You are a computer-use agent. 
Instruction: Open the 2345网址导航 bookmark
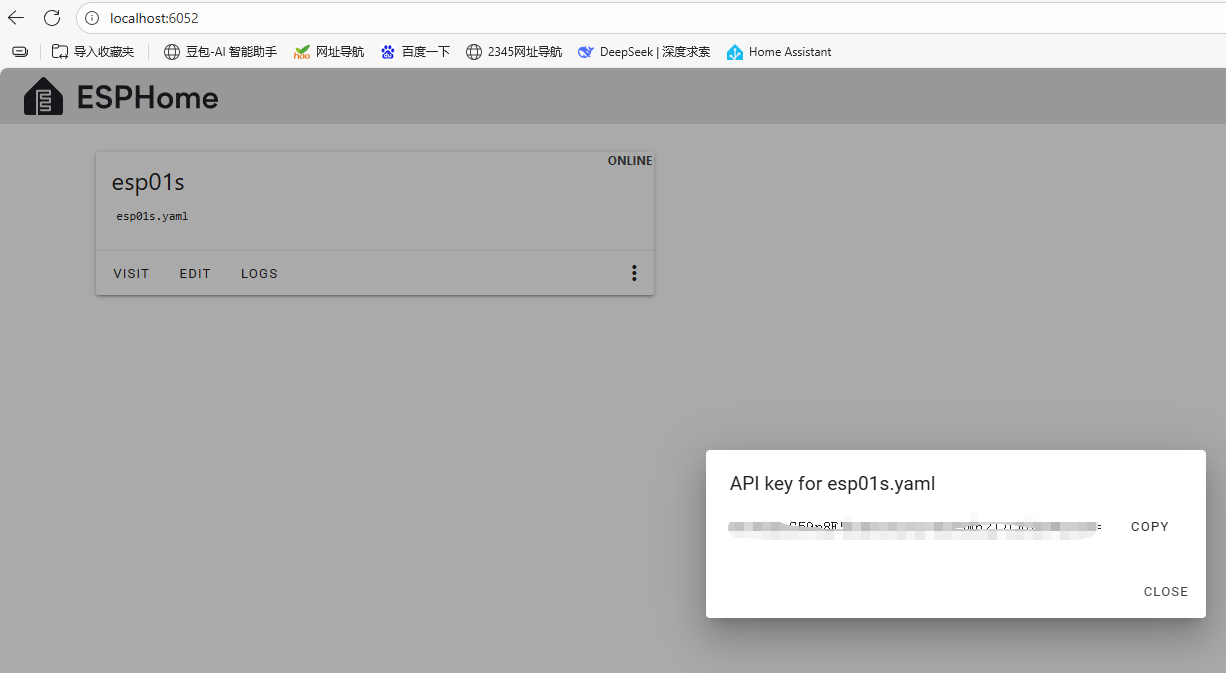(x=514, y=52)
